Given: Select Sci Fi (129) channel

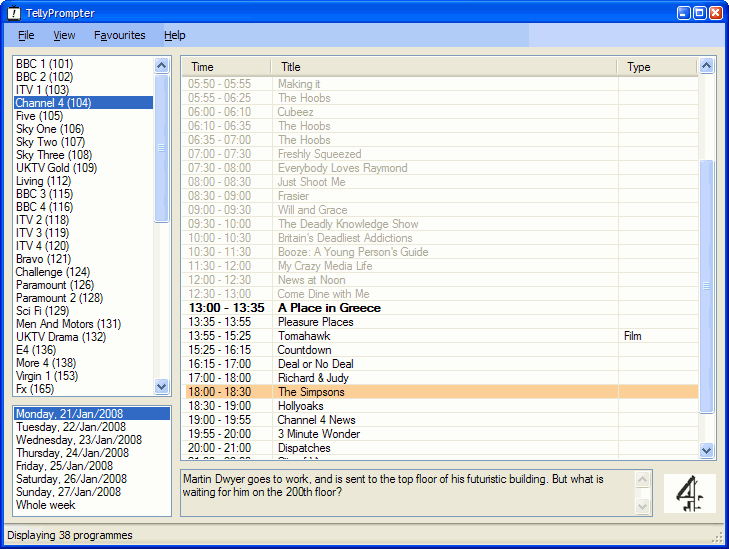Looking at the screenshot, I should [84, 311].
